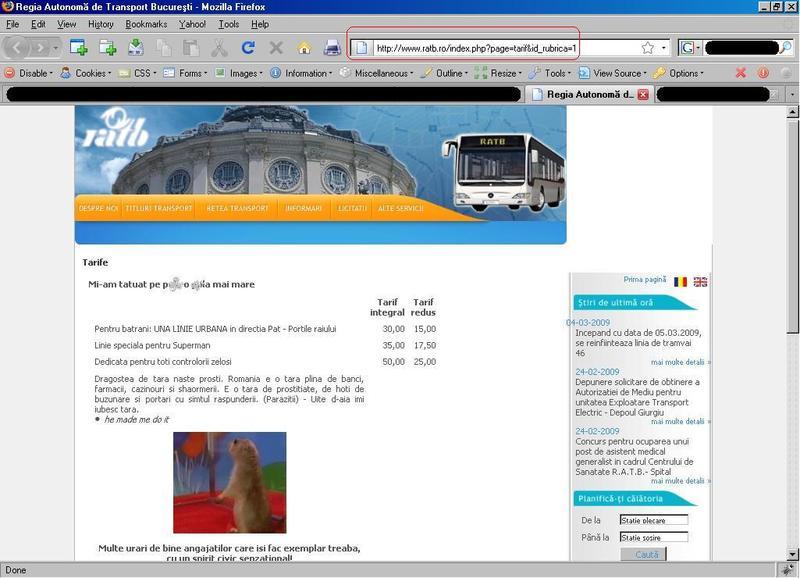This screenshot has width=800, height=578.
Task: Switch to Romanian language flag
Action: point(680,282)
